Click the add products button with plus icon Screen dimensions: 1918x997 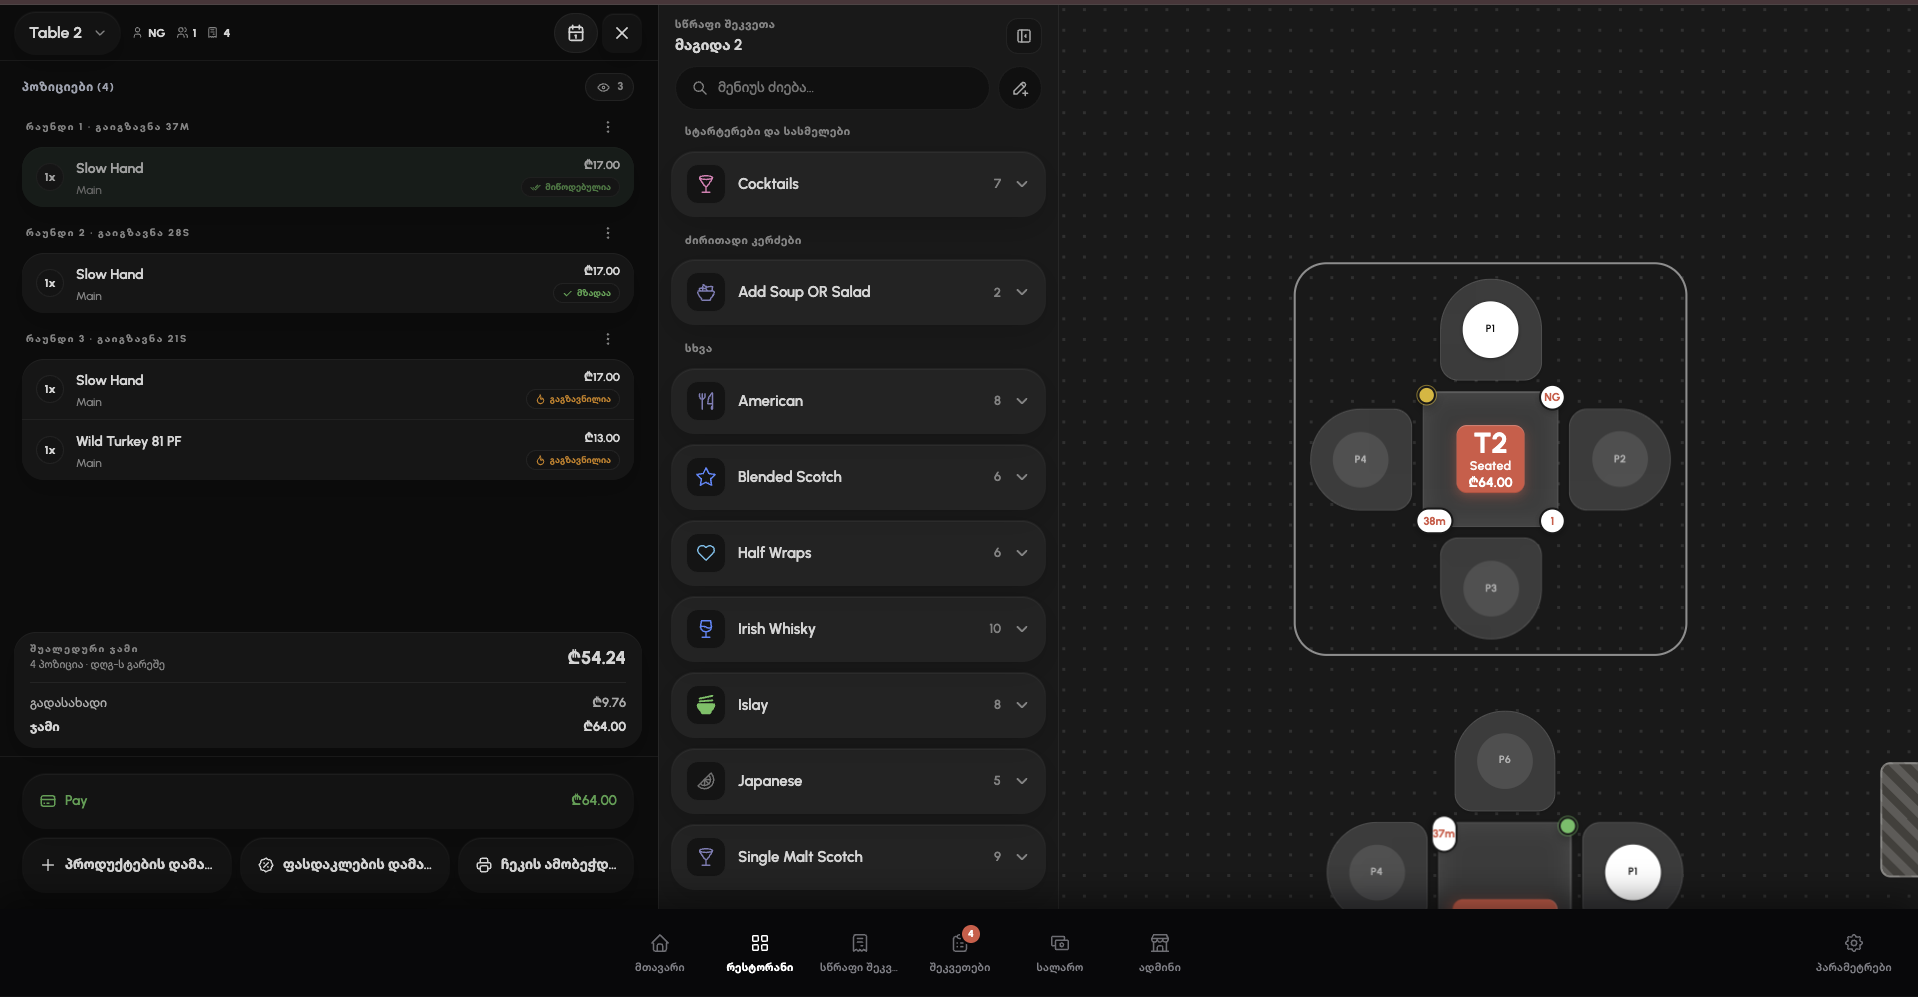click(x=127, y=865)
